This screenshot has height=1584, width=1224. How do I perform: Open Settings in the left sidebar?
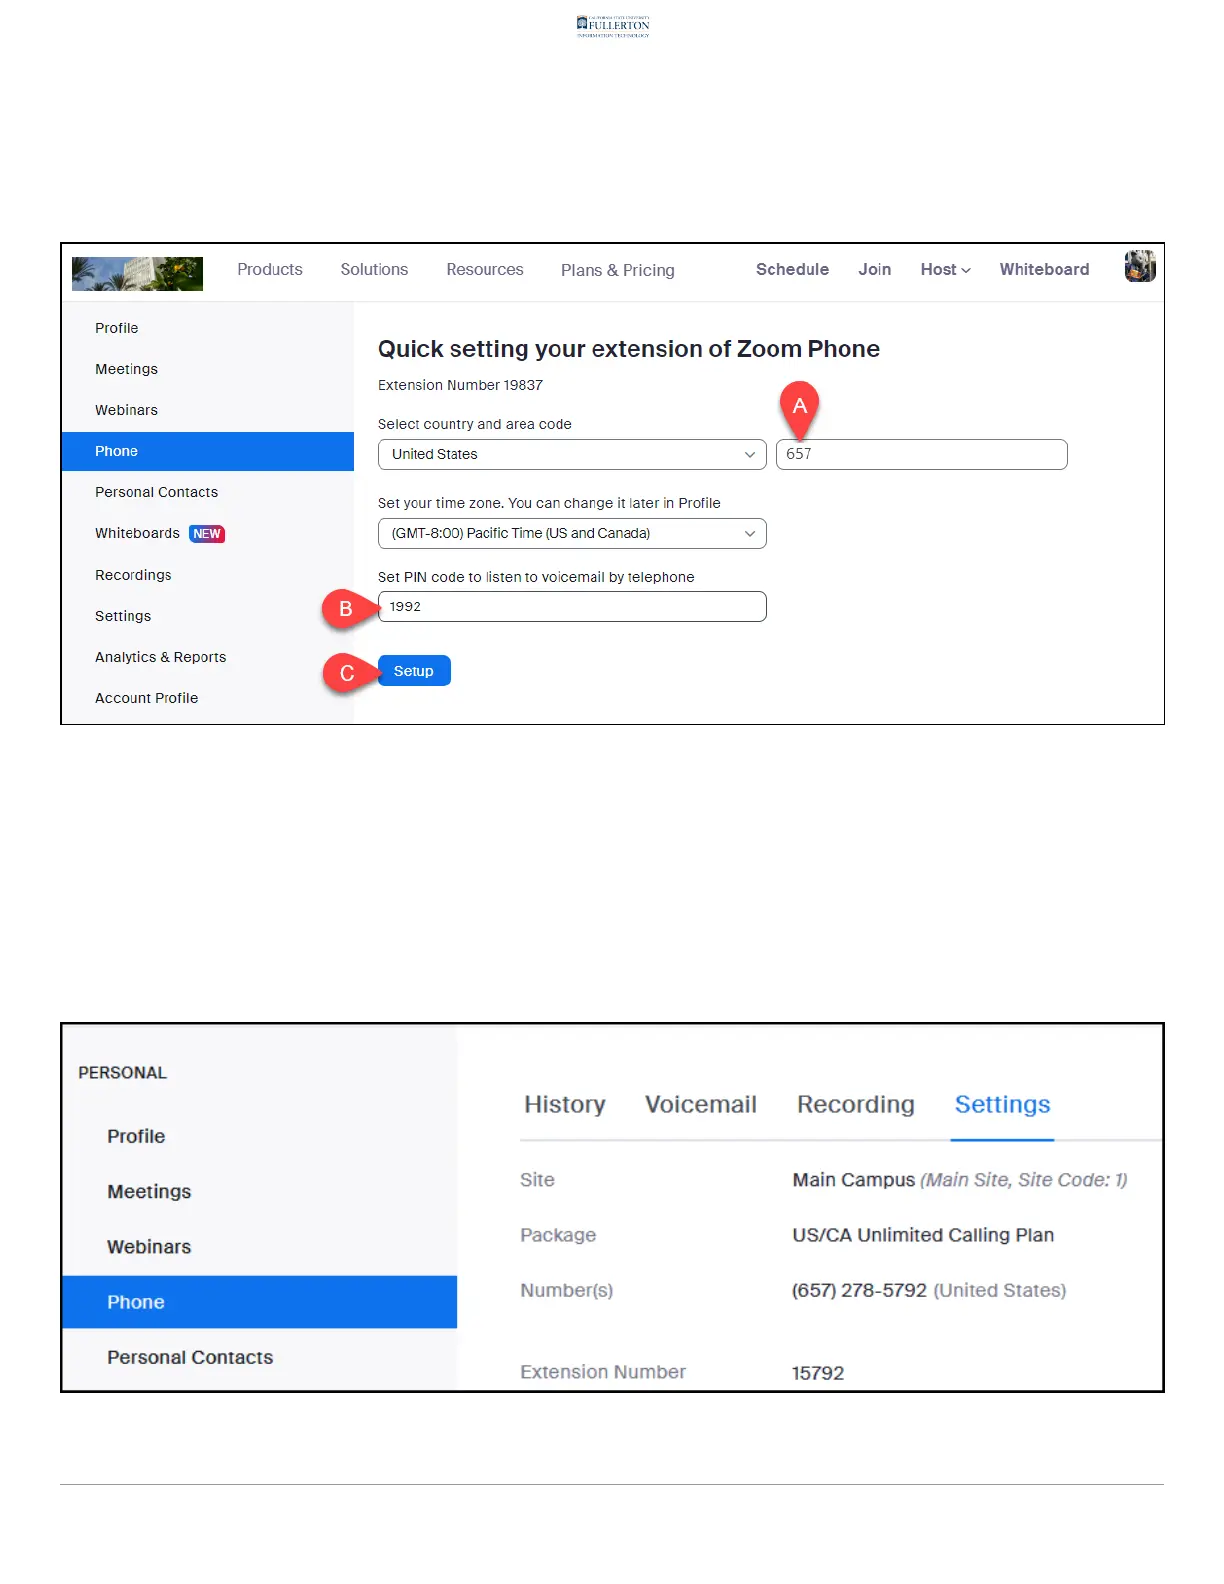click(x=123, y=616)
